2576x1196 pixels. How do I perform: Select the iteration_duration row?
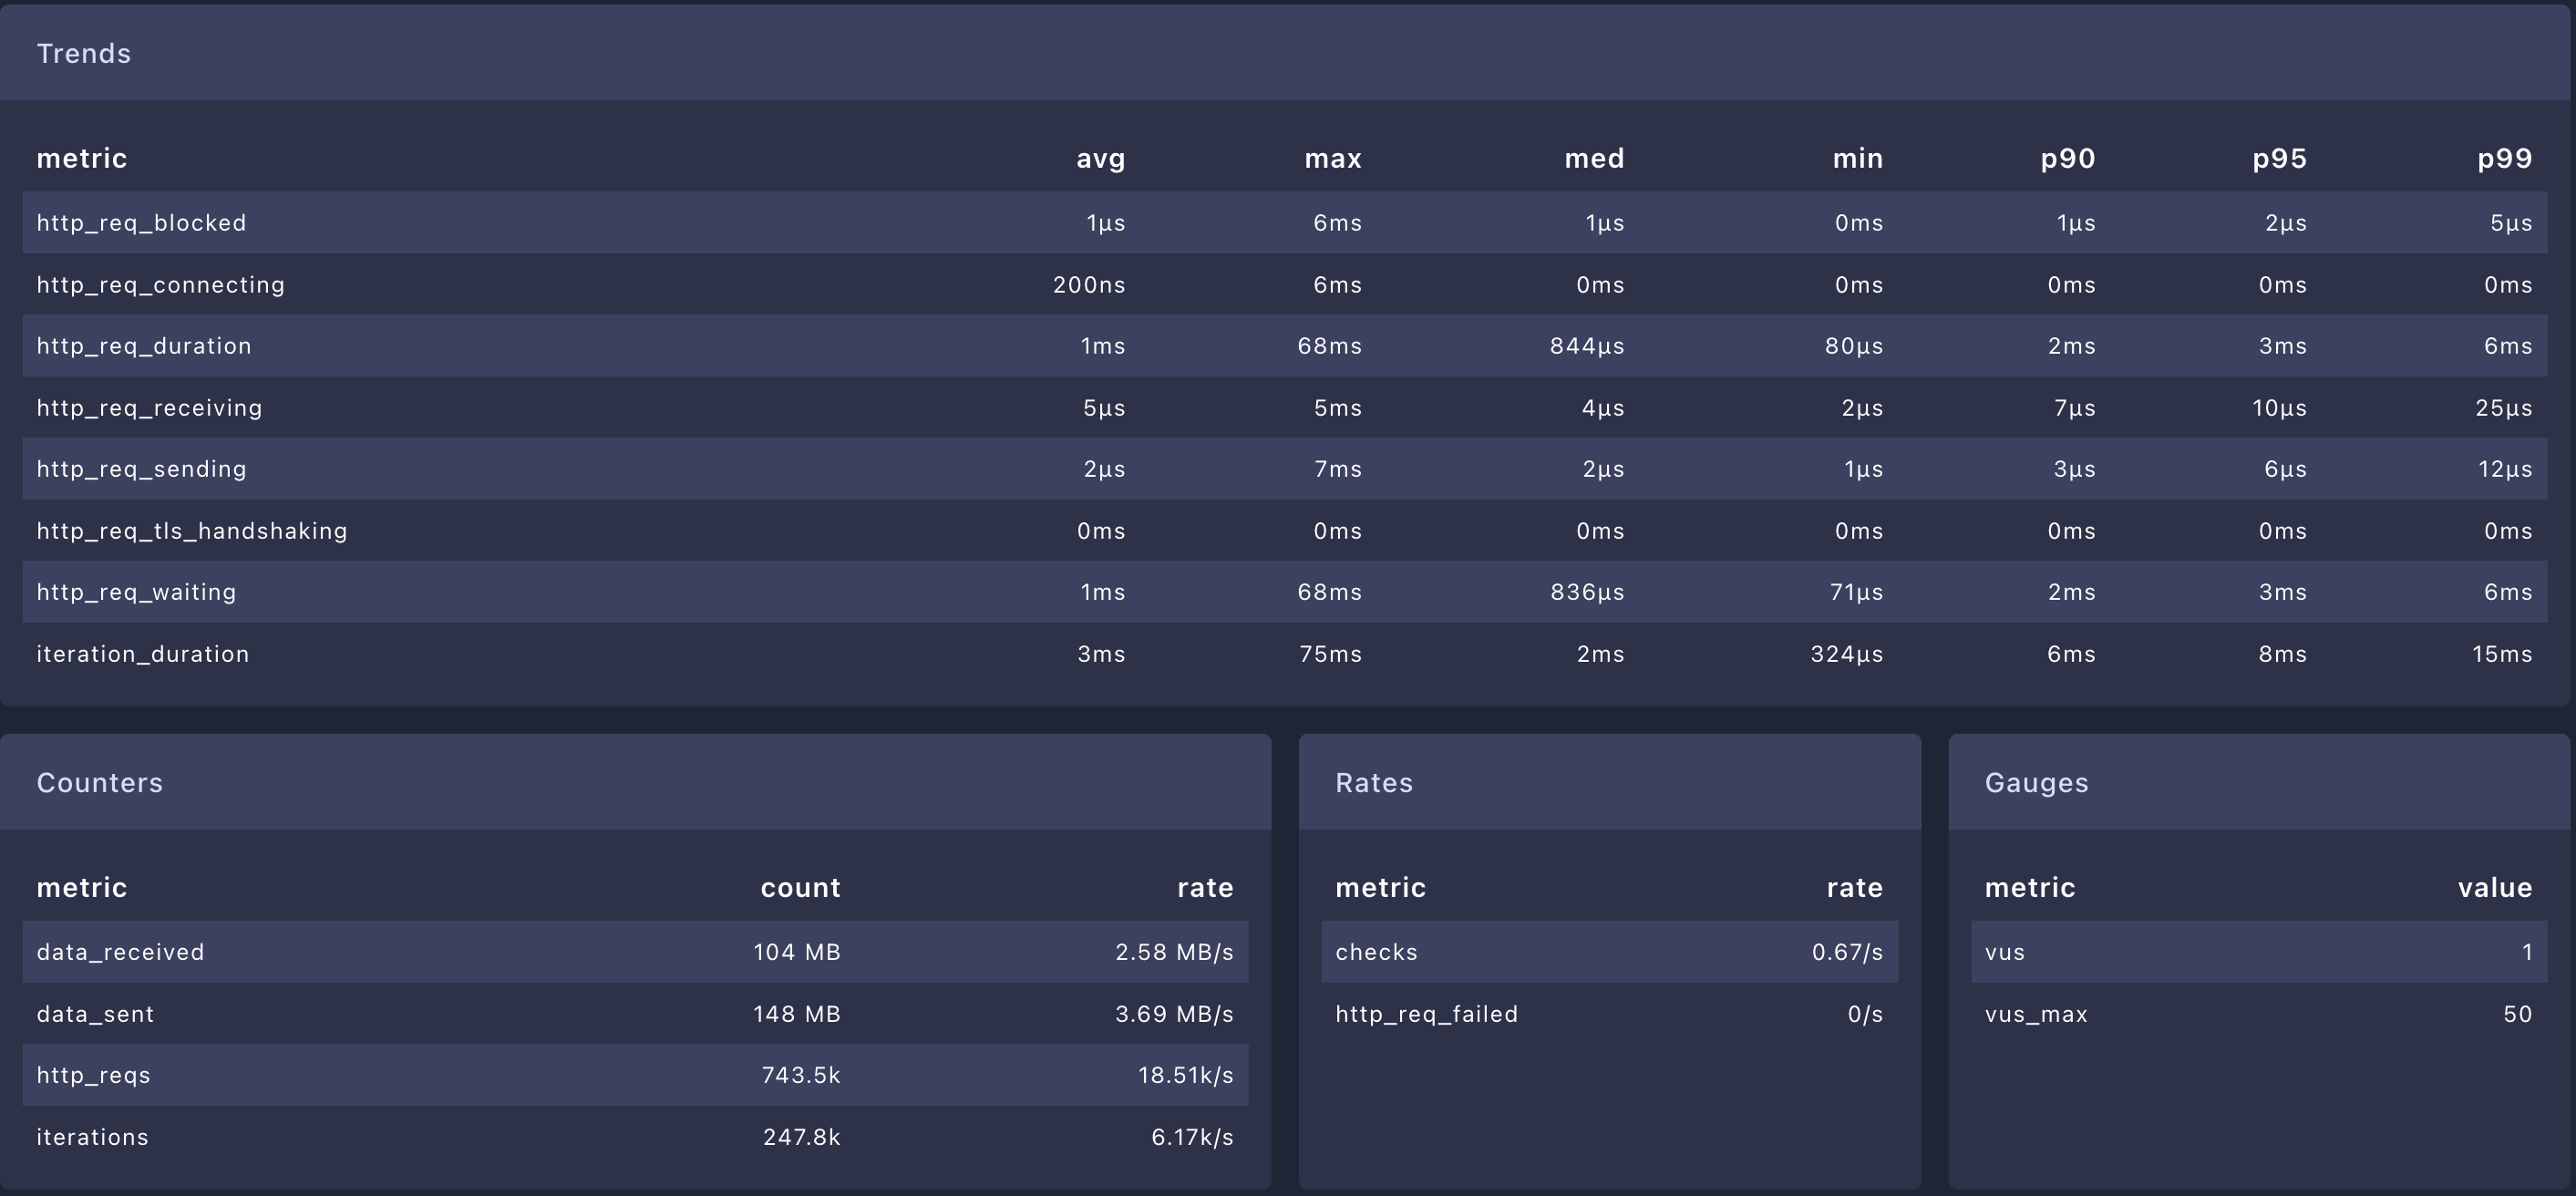point(1285,654)
